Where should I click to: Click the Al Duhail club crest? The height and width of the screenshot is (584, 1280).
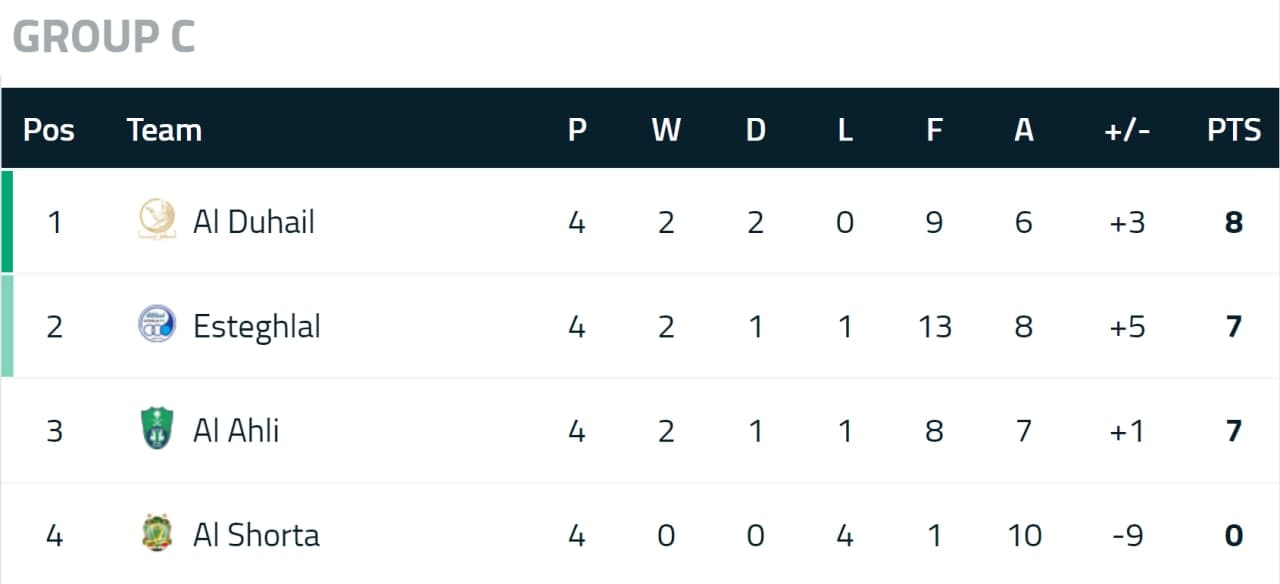point(156,220)
